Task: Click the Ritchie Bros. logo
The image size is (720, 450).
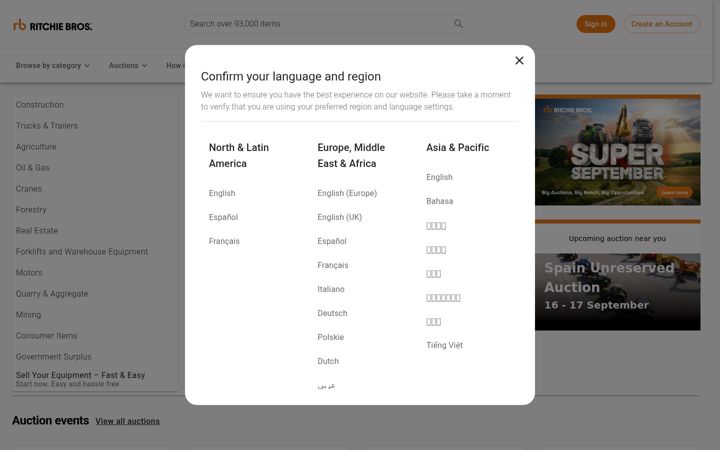Action: pyautogui.click(x=53, y=25)
